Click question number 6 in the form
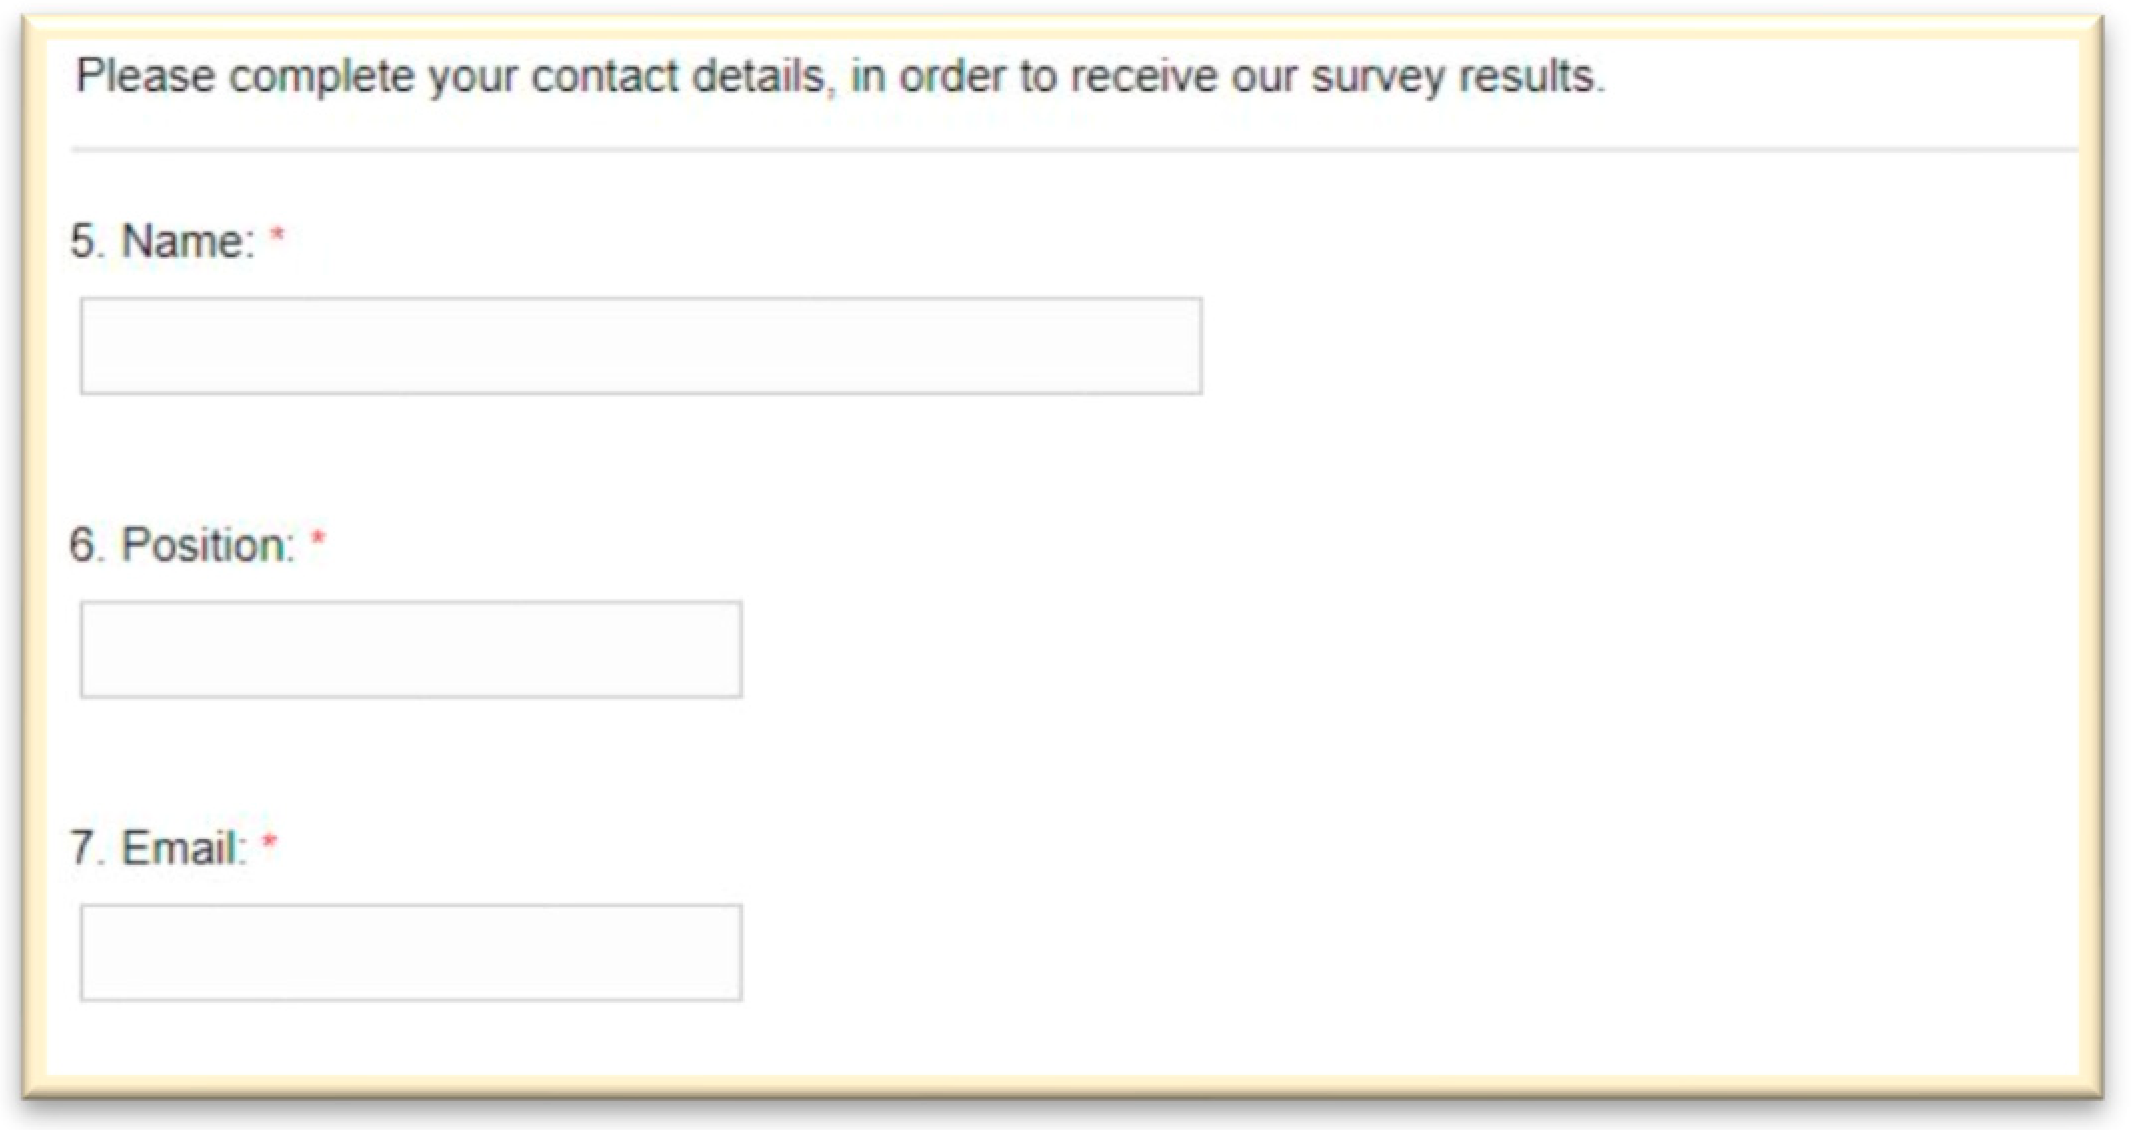 pyautogui.click(x=84, y=546)
